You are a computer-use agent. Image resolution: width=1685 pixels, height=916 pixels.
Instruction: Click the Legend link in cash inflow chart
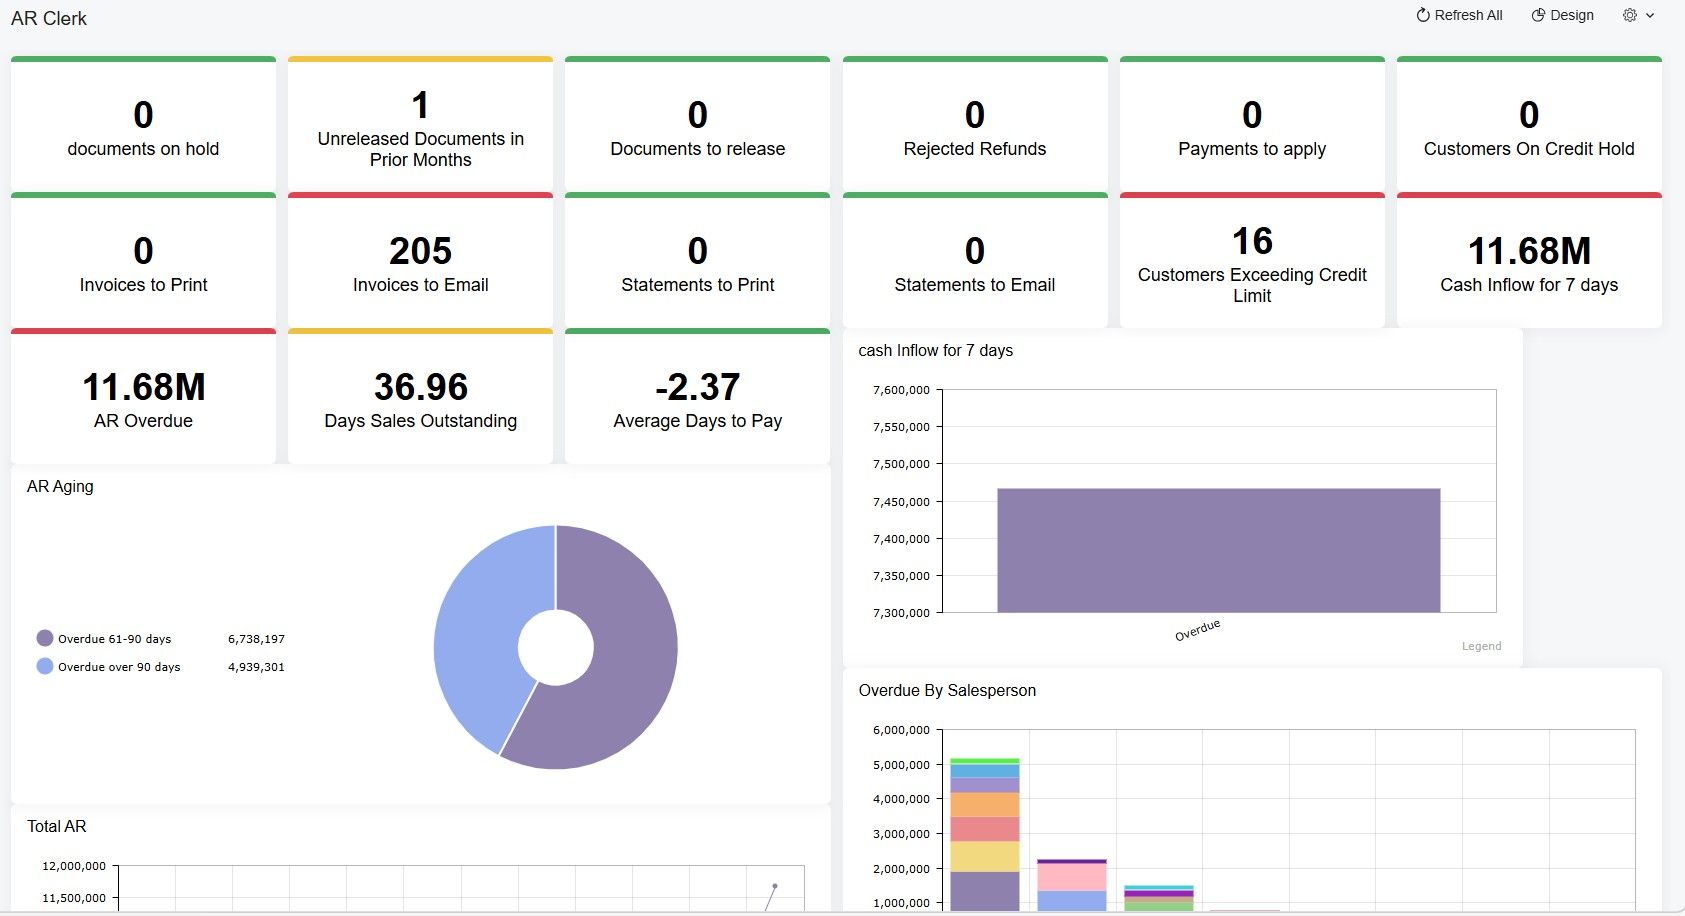point(1481,646)
